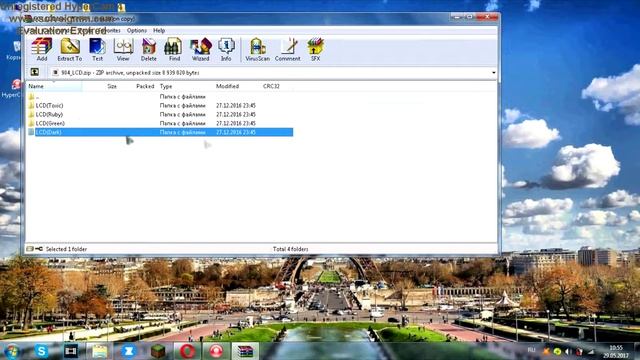Open the View file tool
The width and height of the screenshot is (640, 360).
123,49
